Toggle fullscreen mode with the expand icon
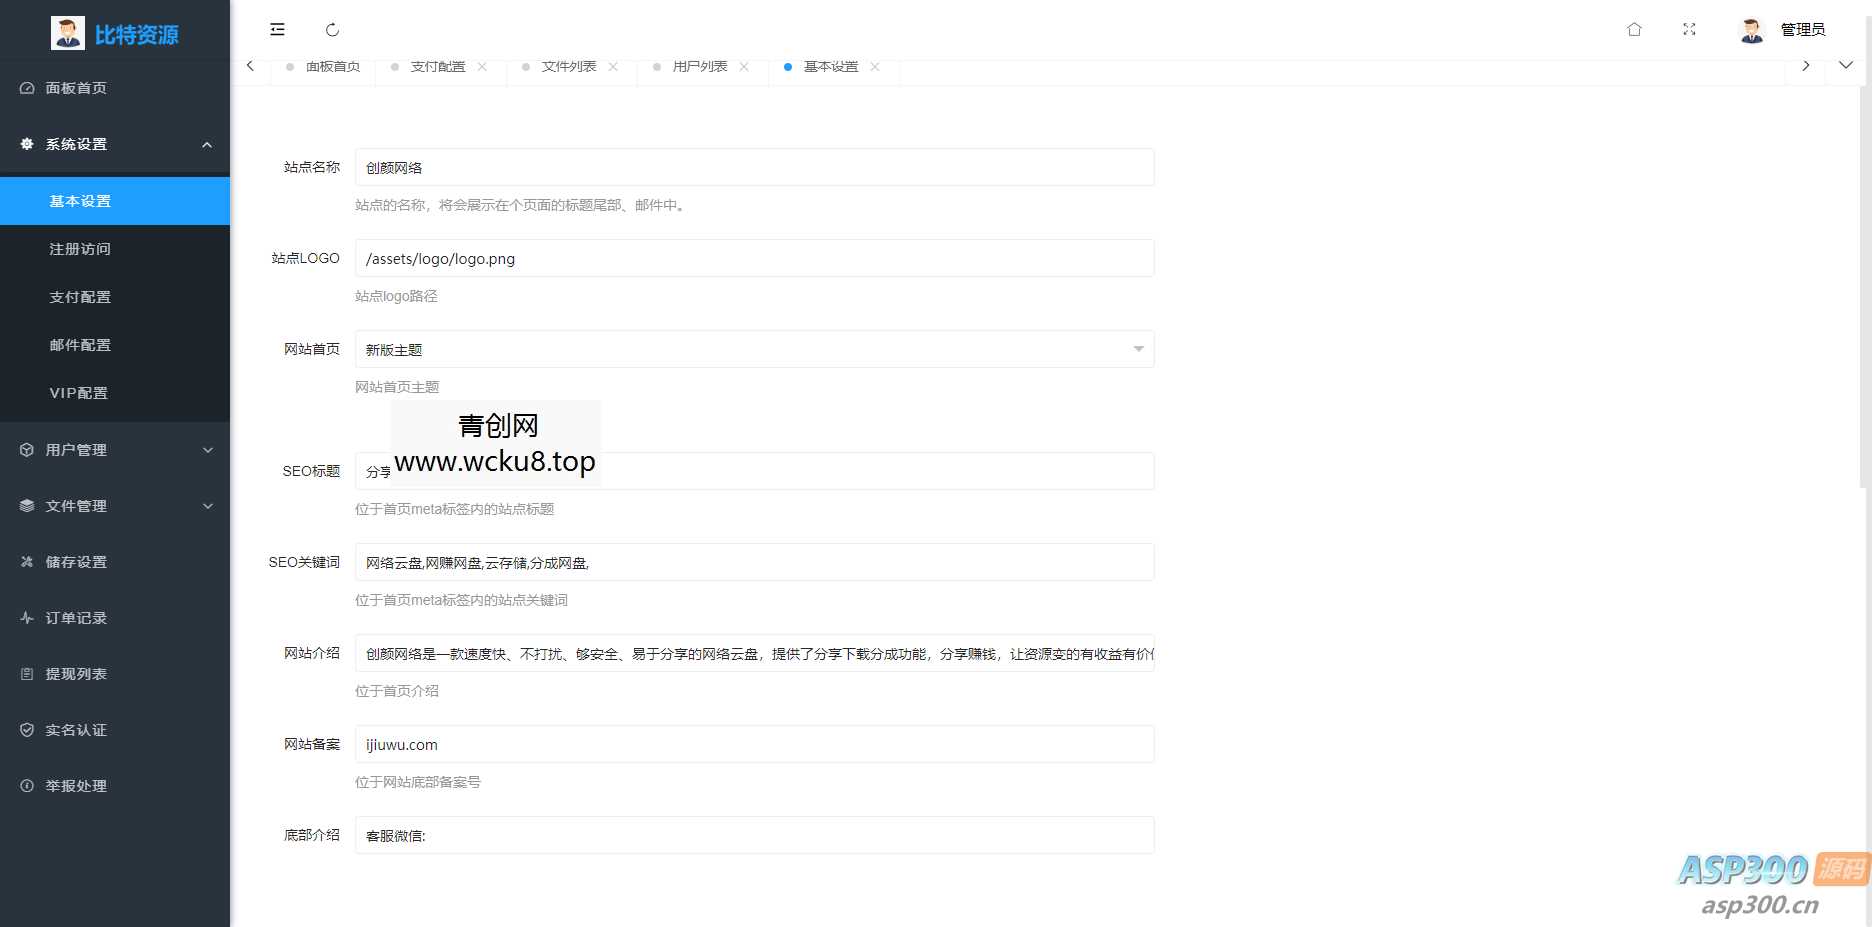This screenshot has height=927, width=1872. (1689, 29)
